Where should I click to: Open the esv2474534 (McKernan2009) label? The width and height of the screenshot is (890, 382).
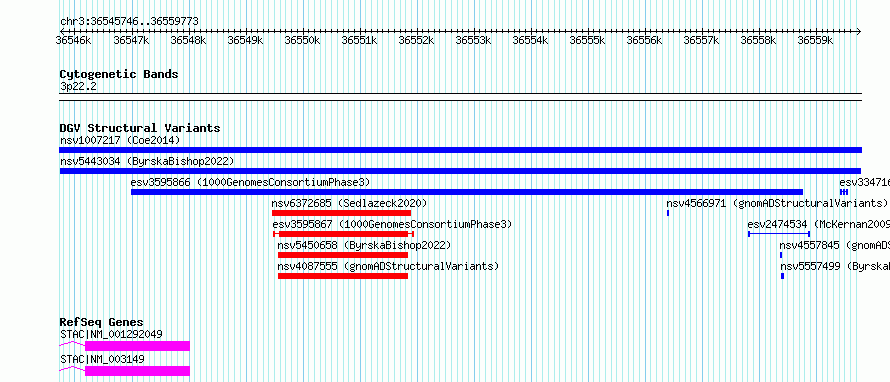coord(818,224)
